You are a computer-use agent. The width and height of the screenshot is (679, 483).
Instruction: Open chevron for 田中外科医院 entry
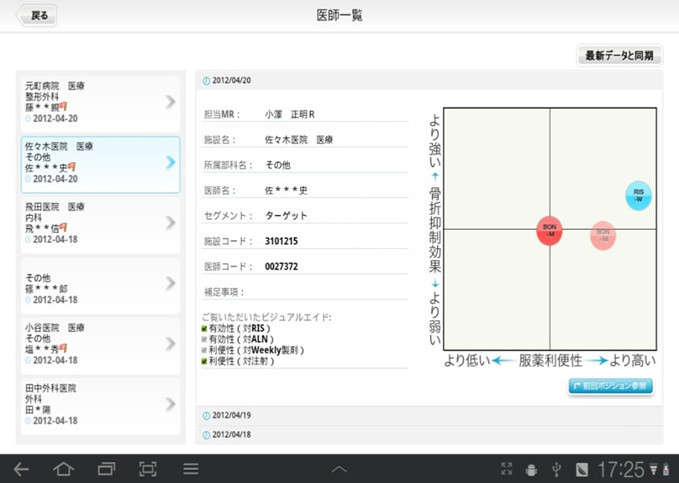pos(171,404)
